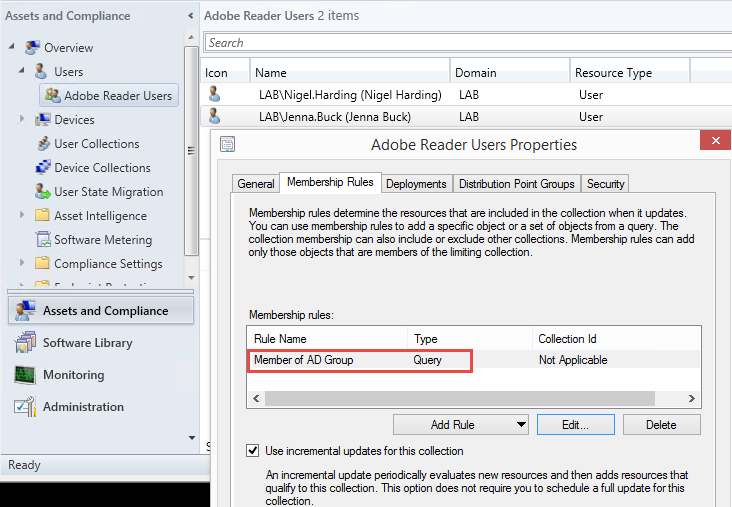Click the Icon column header
Viewport: 732px width, 507px height.
click(225, 72)
